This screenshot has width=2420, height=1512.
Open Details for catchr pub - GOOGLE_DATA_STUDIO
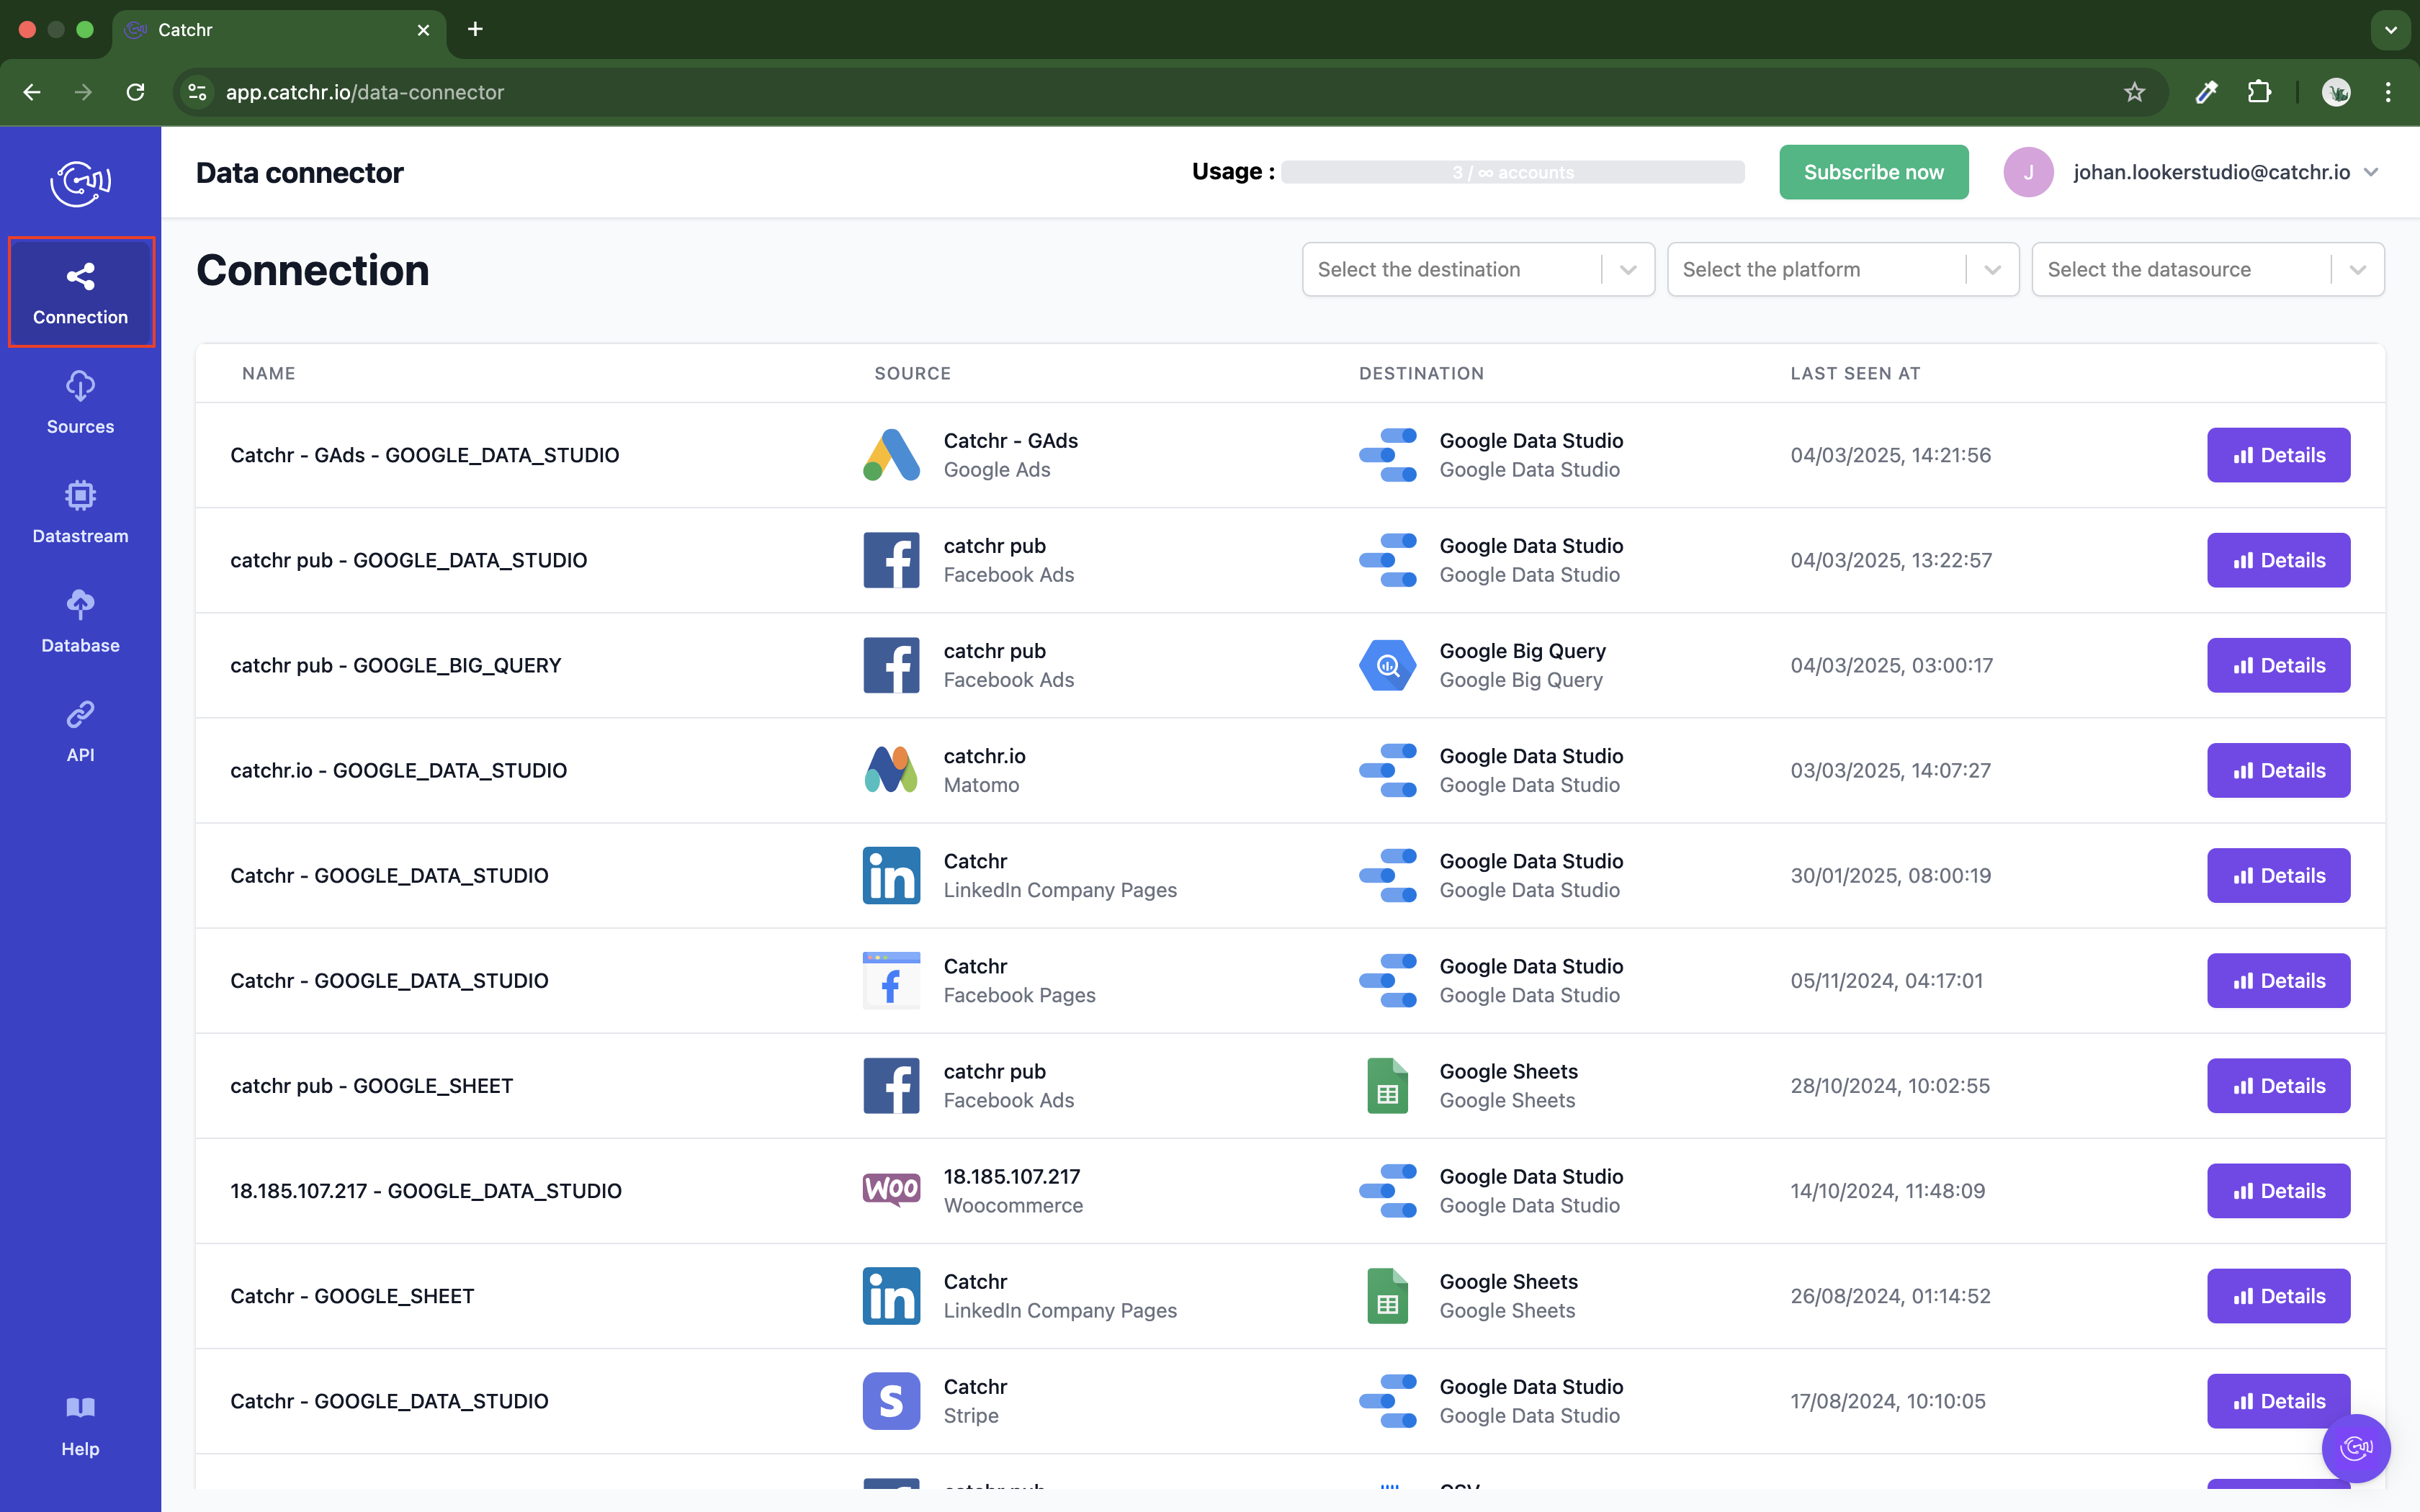pyautogui.click(x=2278, y=560)
